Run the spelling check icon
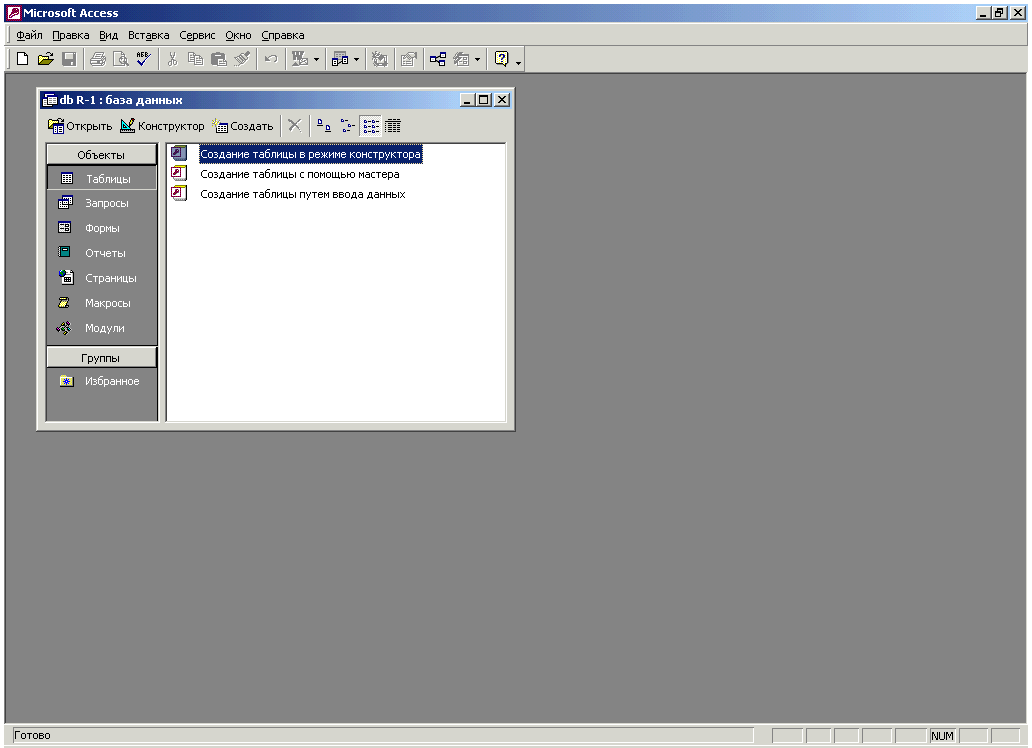 click(x=143, y=59)
